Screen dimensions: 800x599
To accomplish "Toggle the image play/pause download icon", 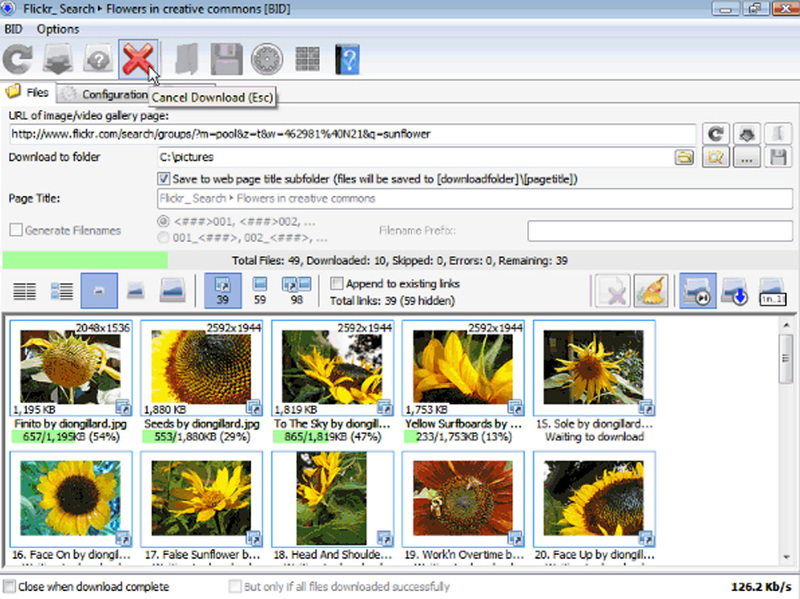I will (x=697, y=291).
